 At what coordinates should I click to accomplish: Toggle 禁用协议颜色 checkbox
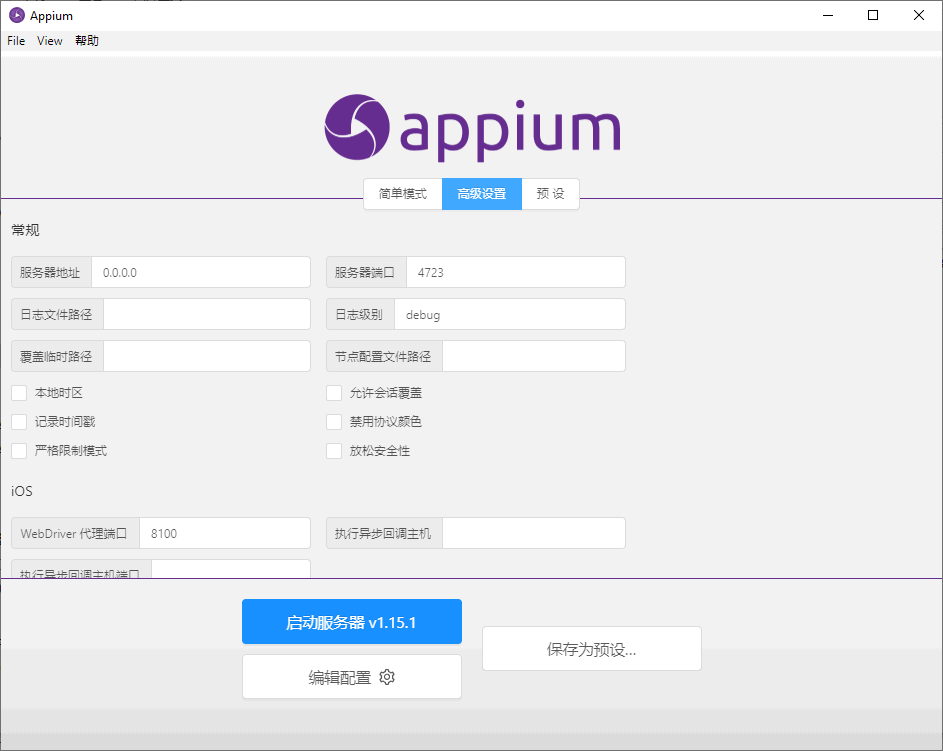coord(334,422)
